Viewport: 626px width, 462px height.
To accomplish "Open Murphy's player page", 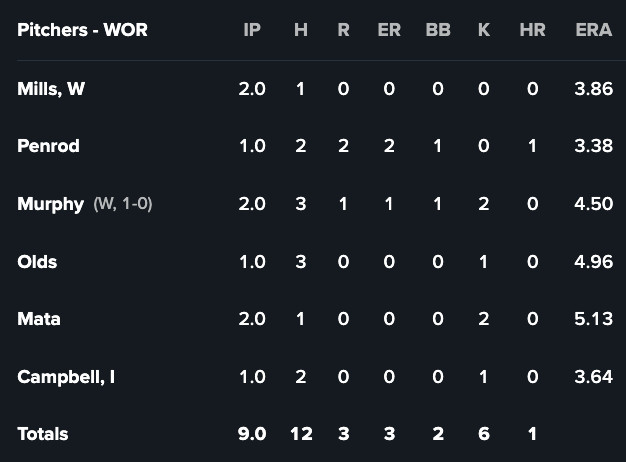I will (x=50, y=204).
